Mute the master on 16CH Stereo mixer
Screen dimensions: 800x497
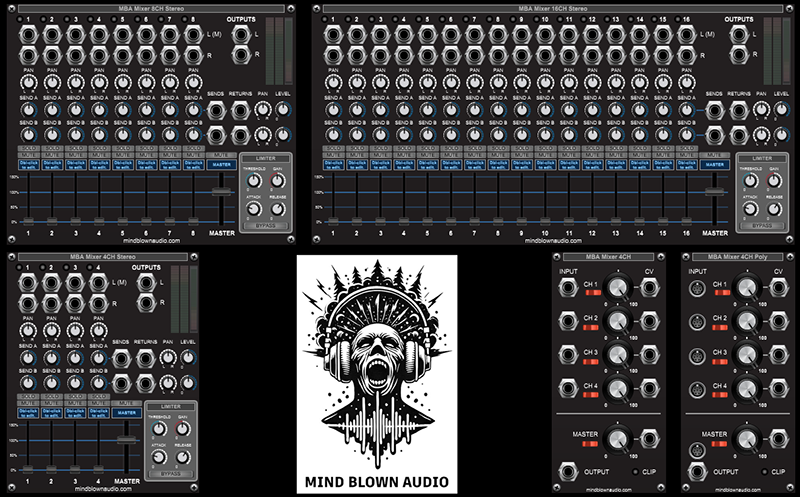pyautogui.click(x=714, y=155)
